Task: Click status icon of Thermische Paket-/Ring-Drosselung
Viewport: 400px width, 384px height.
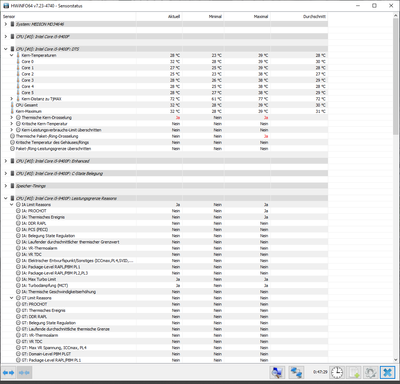Action: click(x=13, y=136)
